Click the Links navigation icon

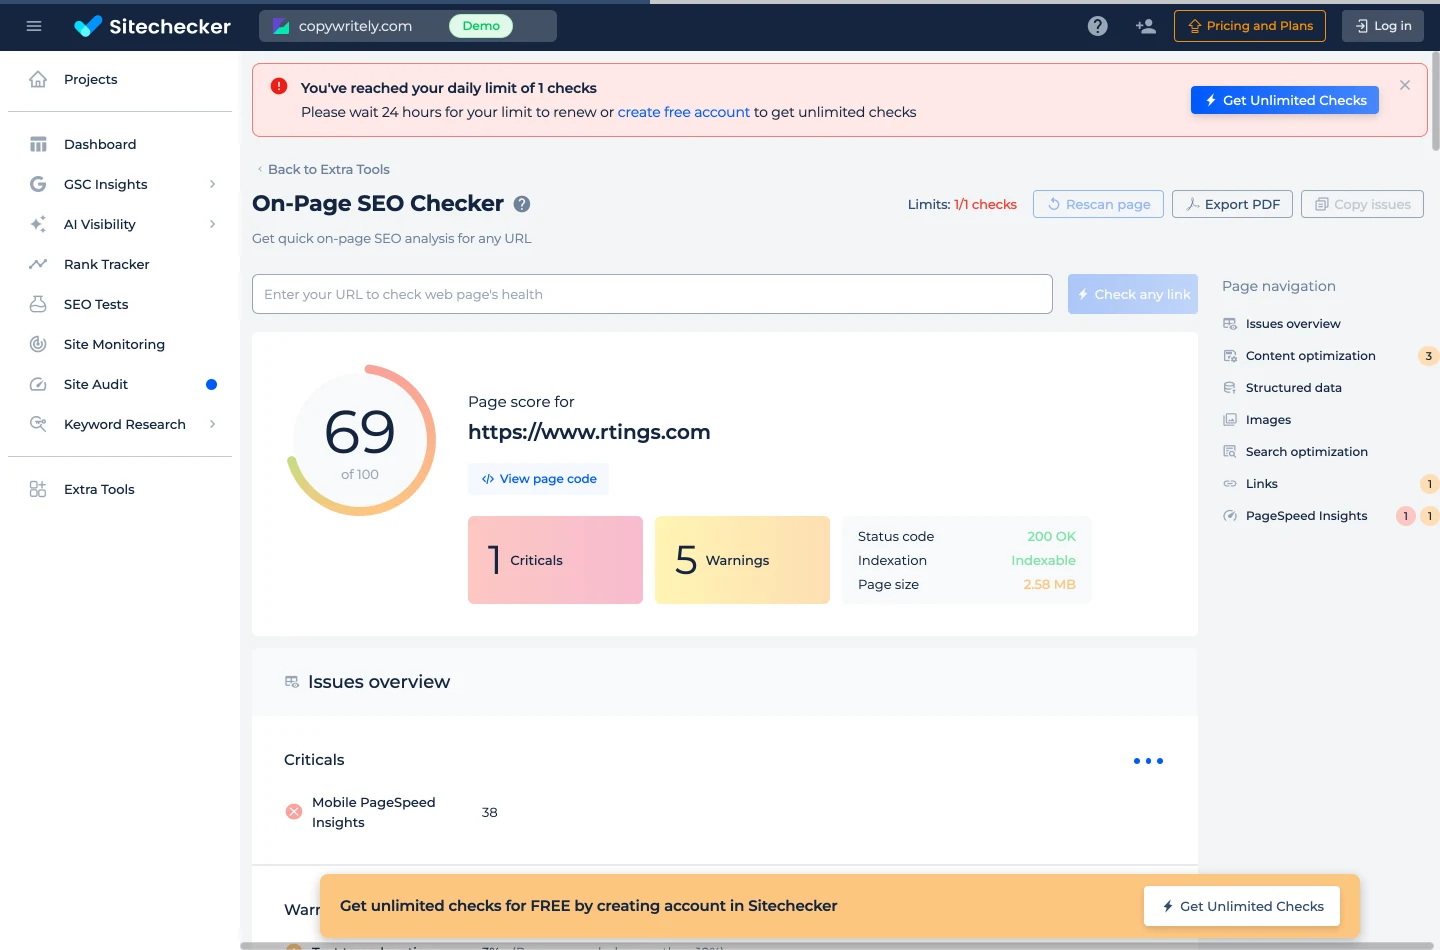point(1230,484)
